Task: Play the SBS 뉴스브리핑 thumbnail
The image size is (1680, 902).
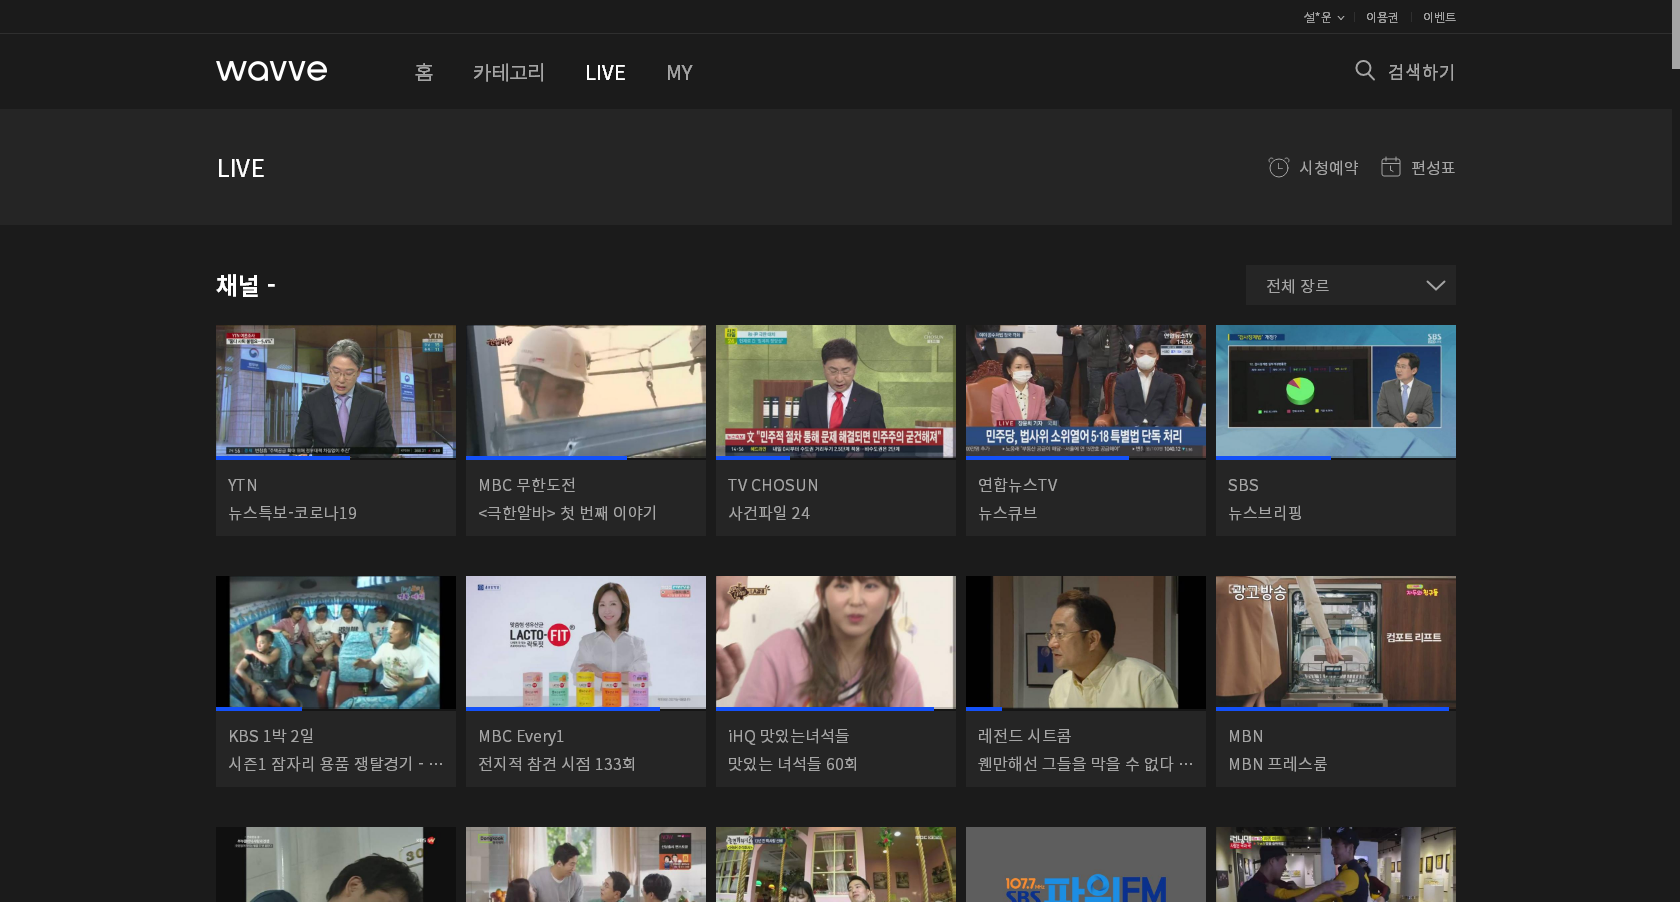Action: point(1336,391)
